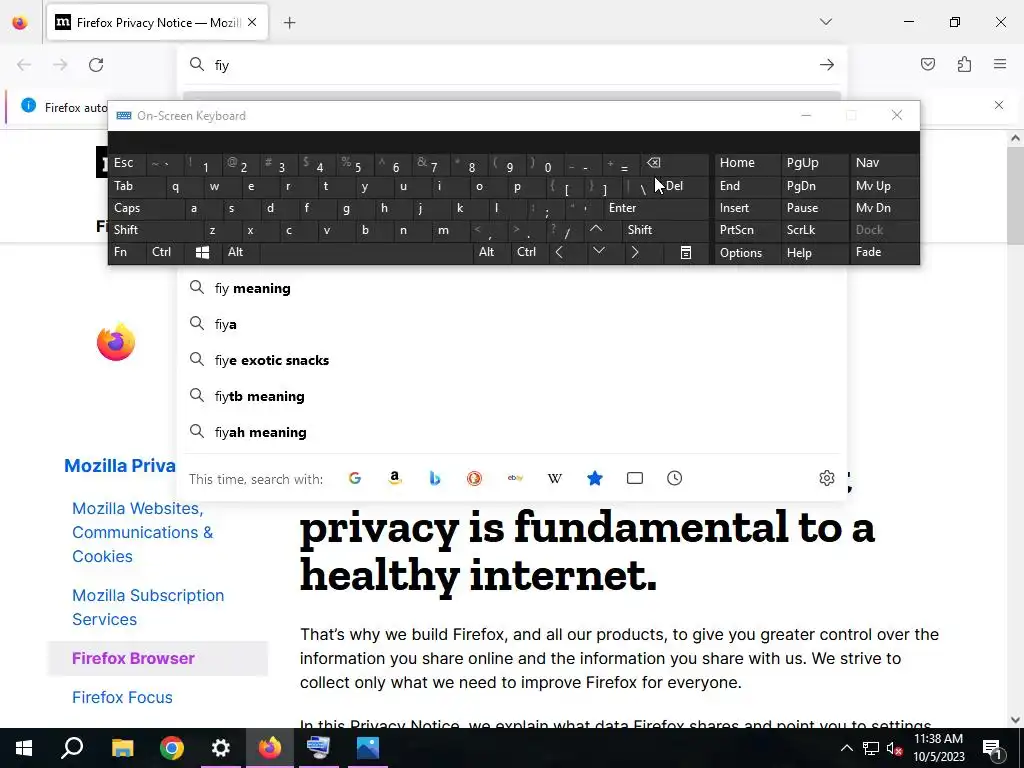Search open tabs icon

(x=635, y=479)
